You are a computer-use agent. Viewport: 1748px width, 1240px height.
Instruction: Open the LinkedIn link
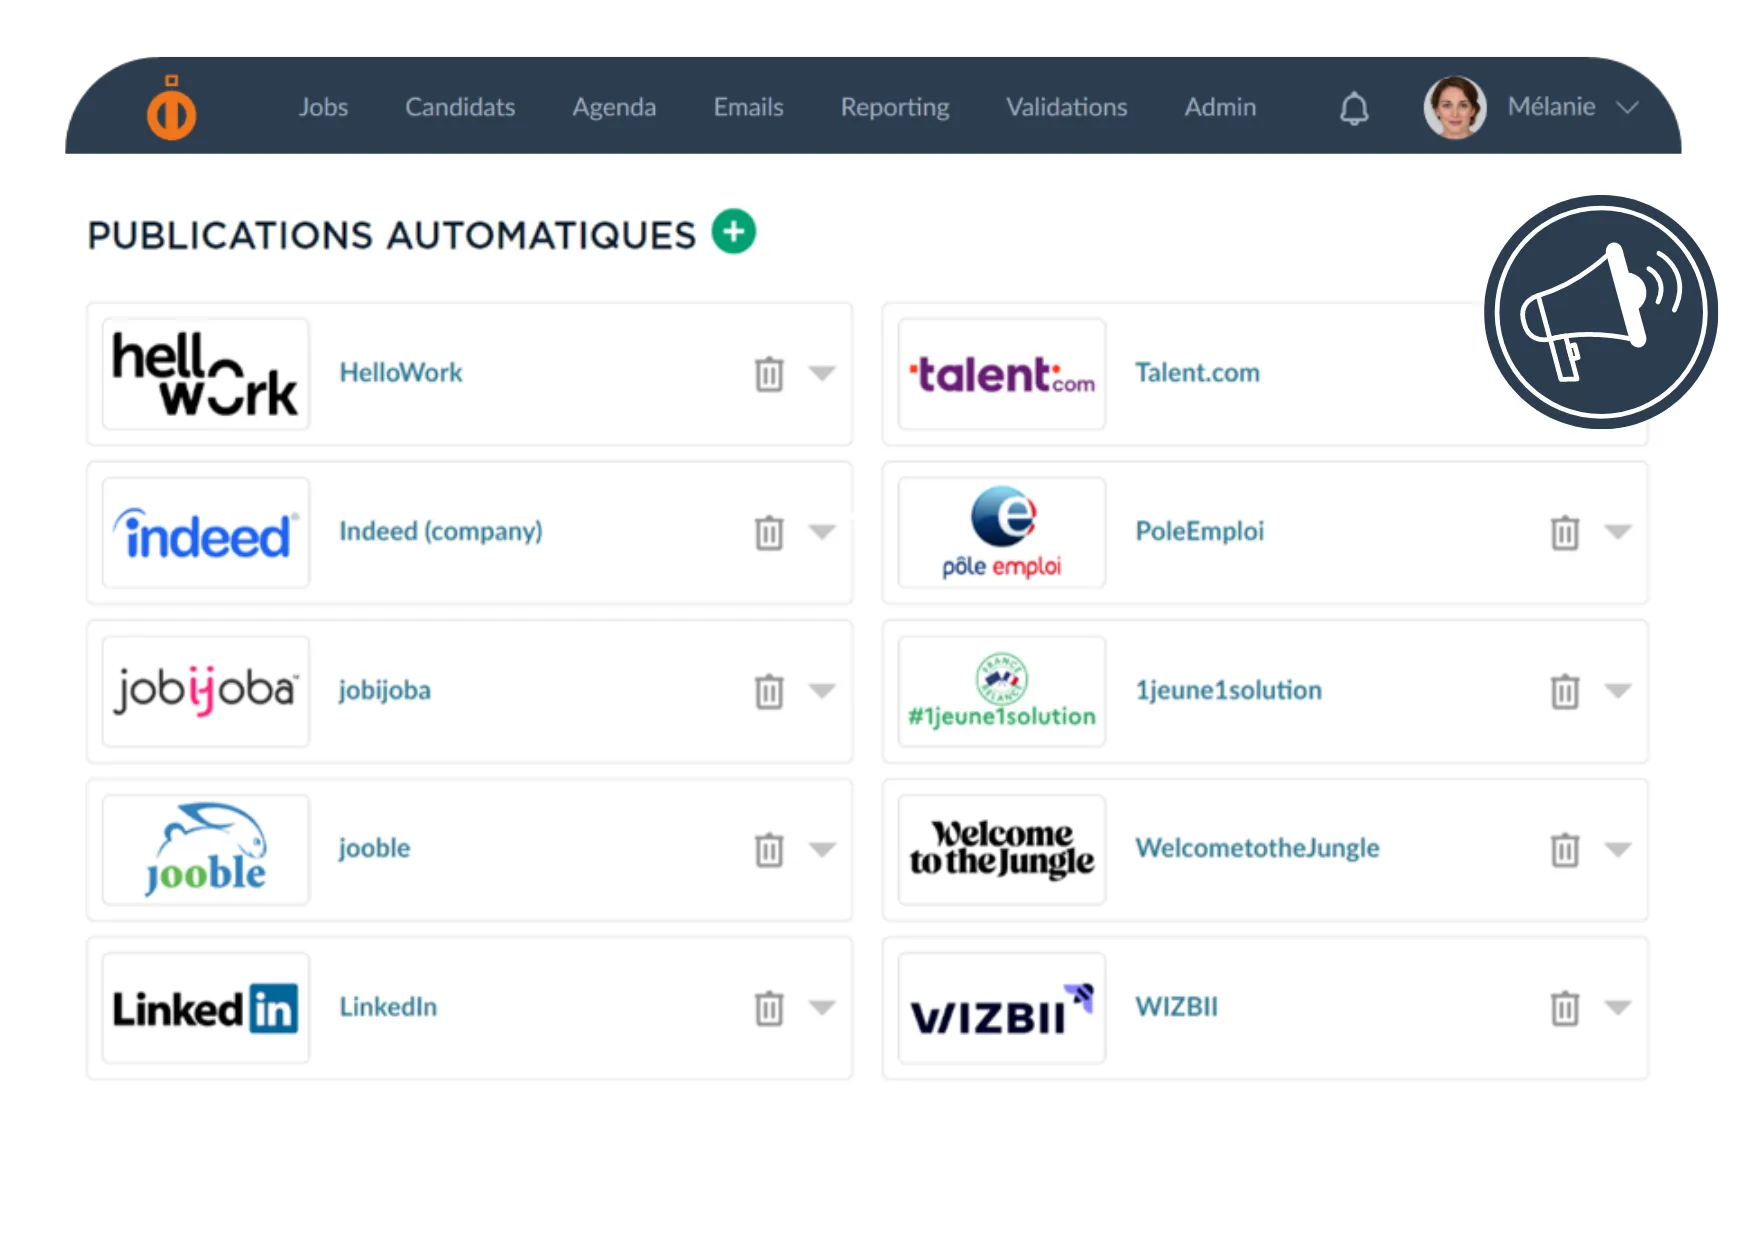click(388, 1007)
